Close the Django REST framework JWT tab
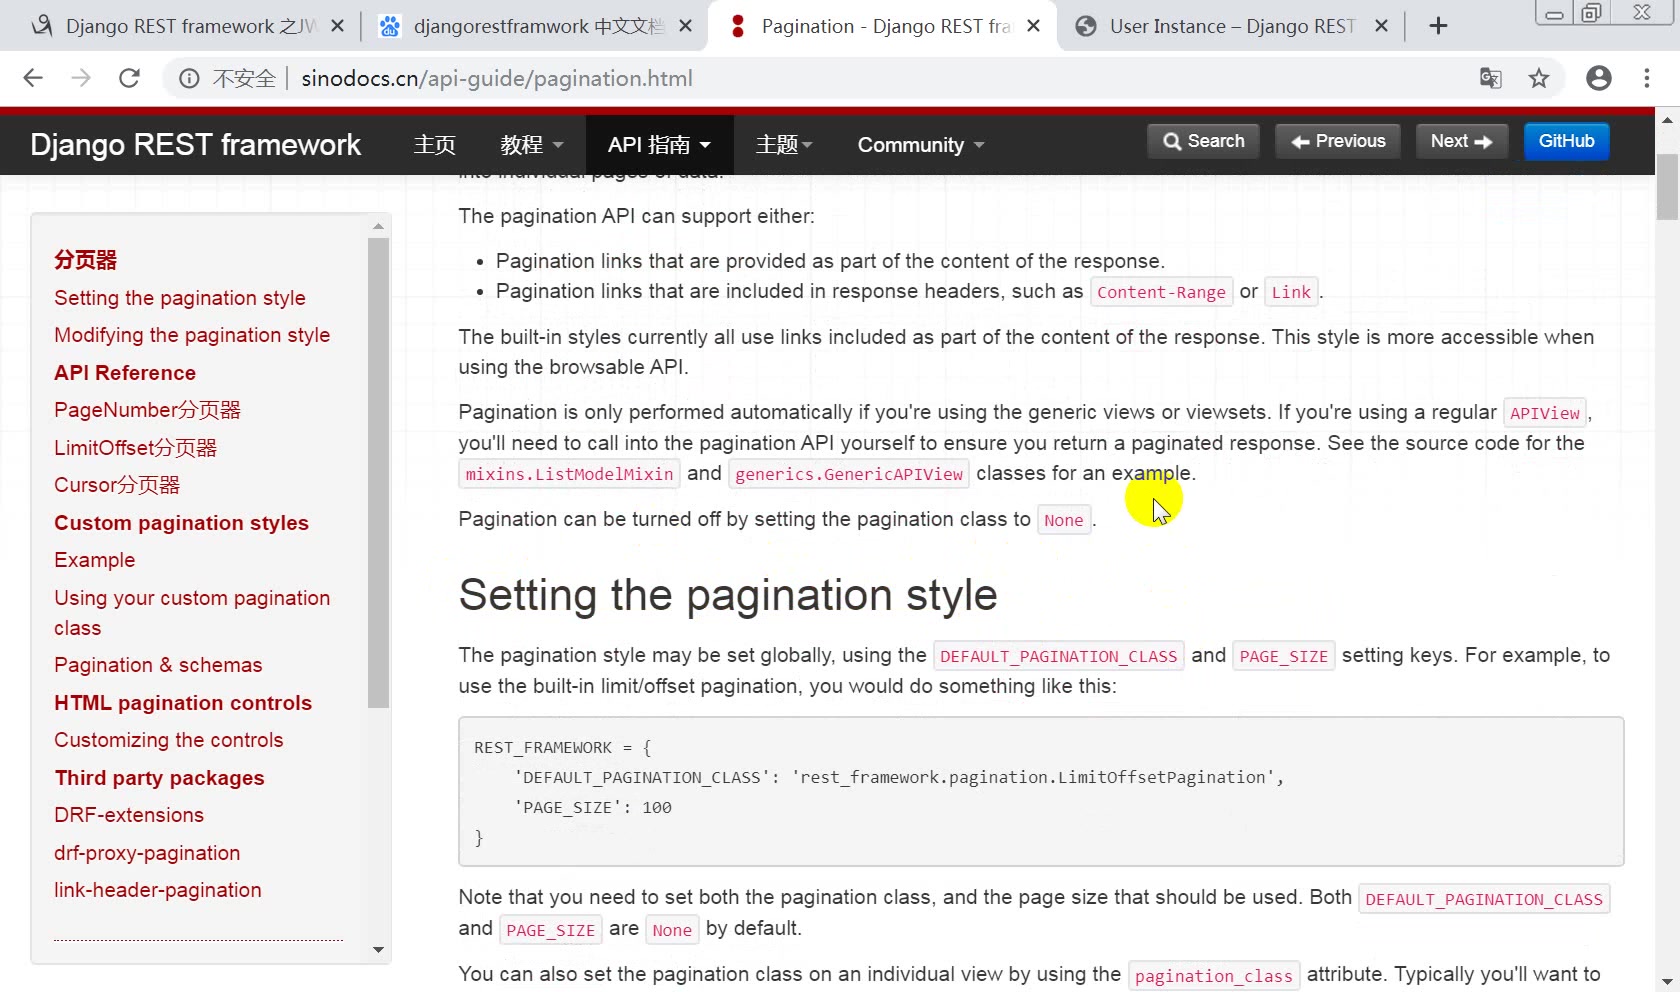This screenshot has width=1680, height=992. click(x=338, y=26)
